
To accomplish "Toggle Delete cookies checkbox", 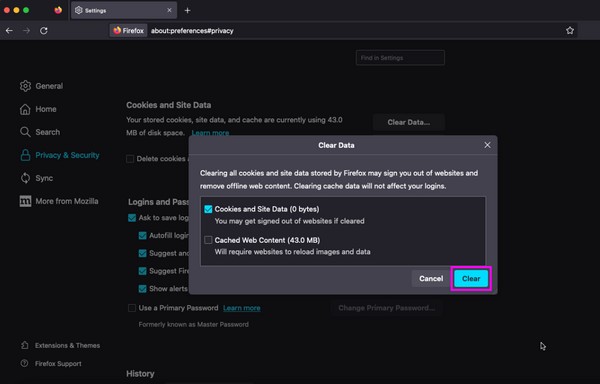I will (130, 159).
